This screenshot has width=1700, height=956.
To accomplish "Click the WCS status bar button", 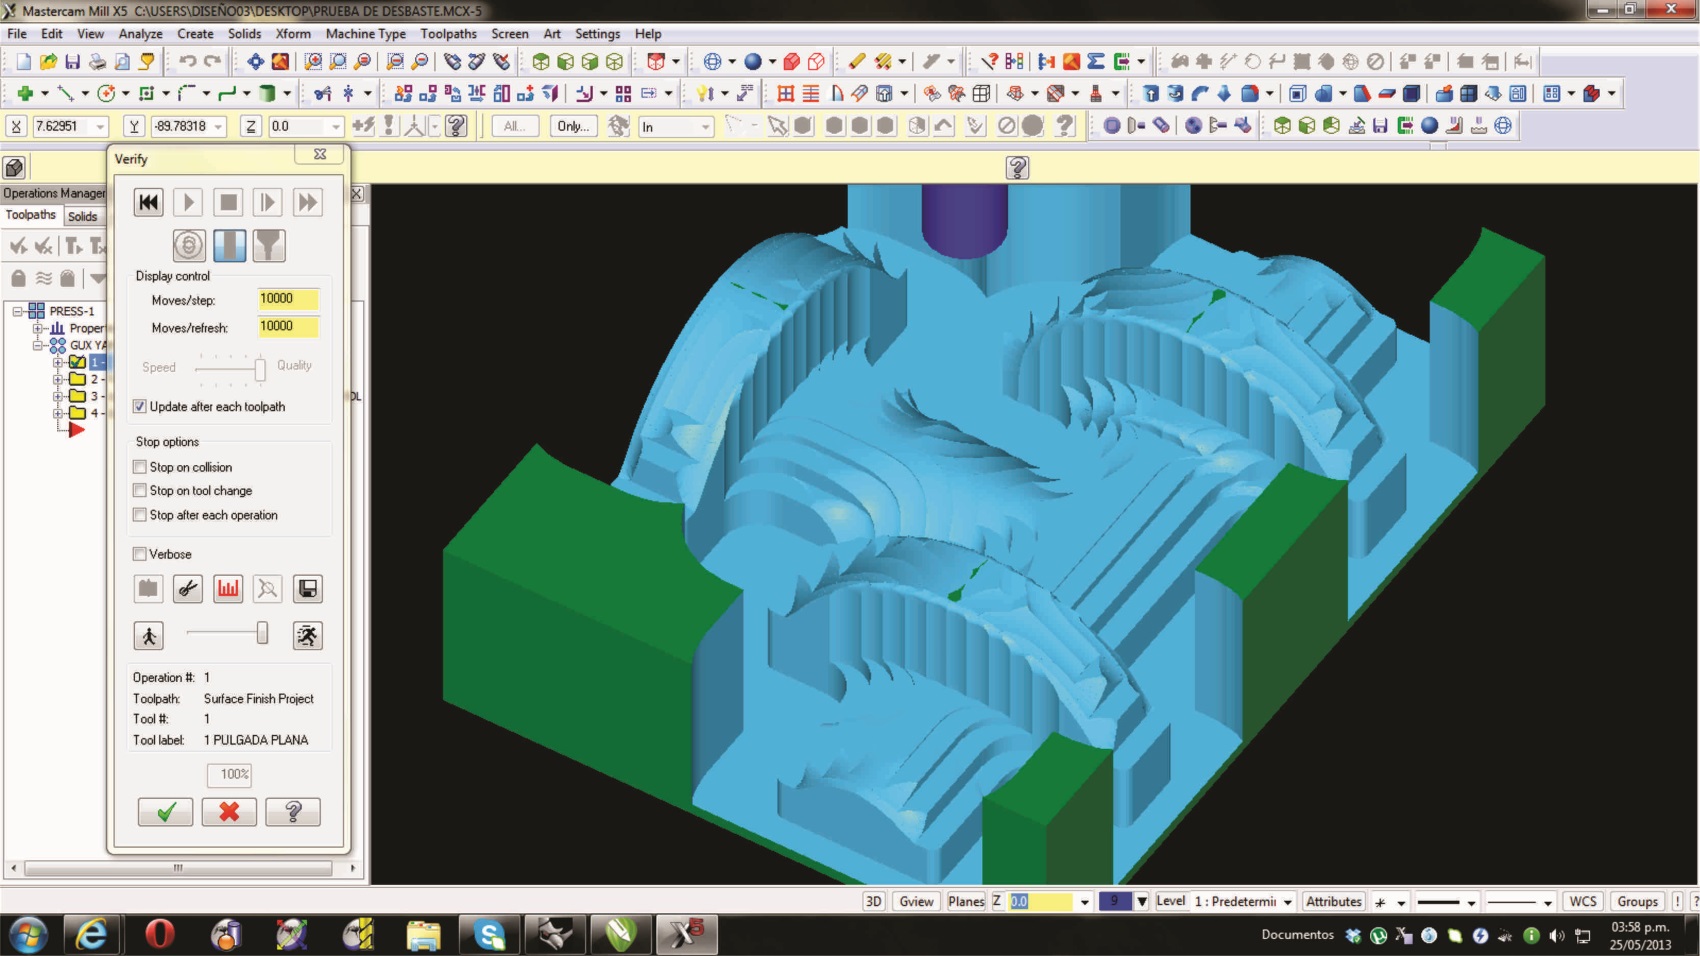I will (x=1583, y=901).
